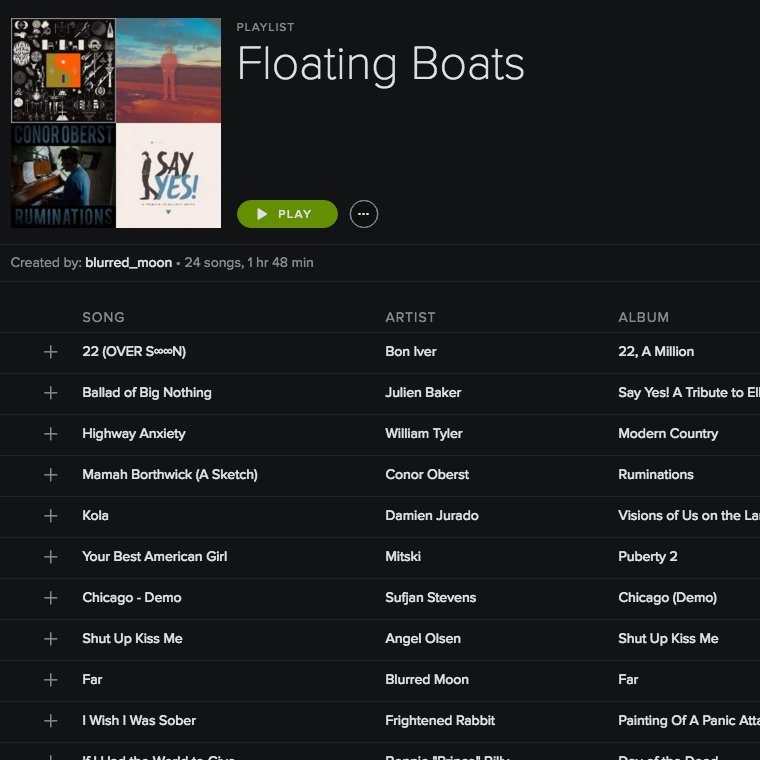The width and height of the screenshot is (760, 760).
Task: Select song title Kola
Action: click(x=95, y=516)
